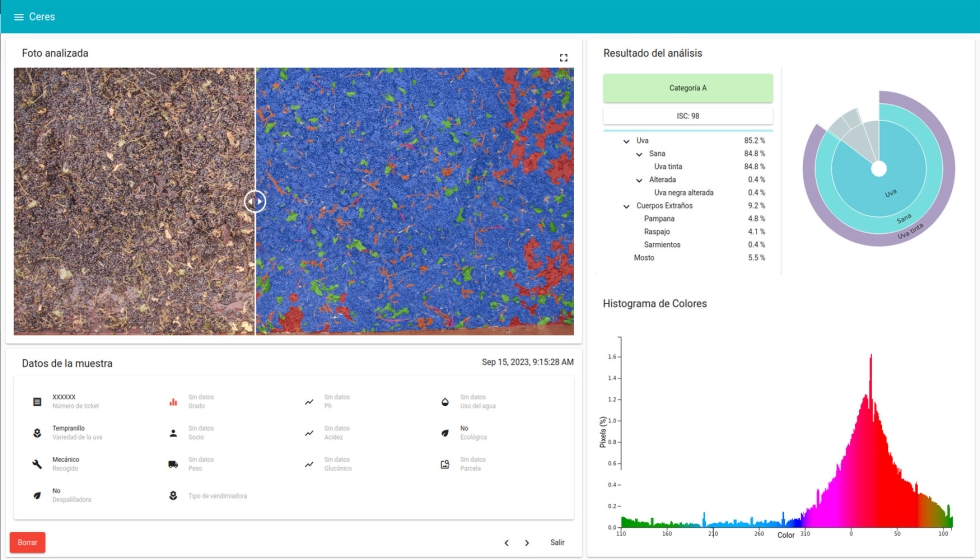Image resolution: width=980 pixels, height=560 pixels.
Task: Click the red Grado bar chart icon
Action: click(x=173, y=402)
